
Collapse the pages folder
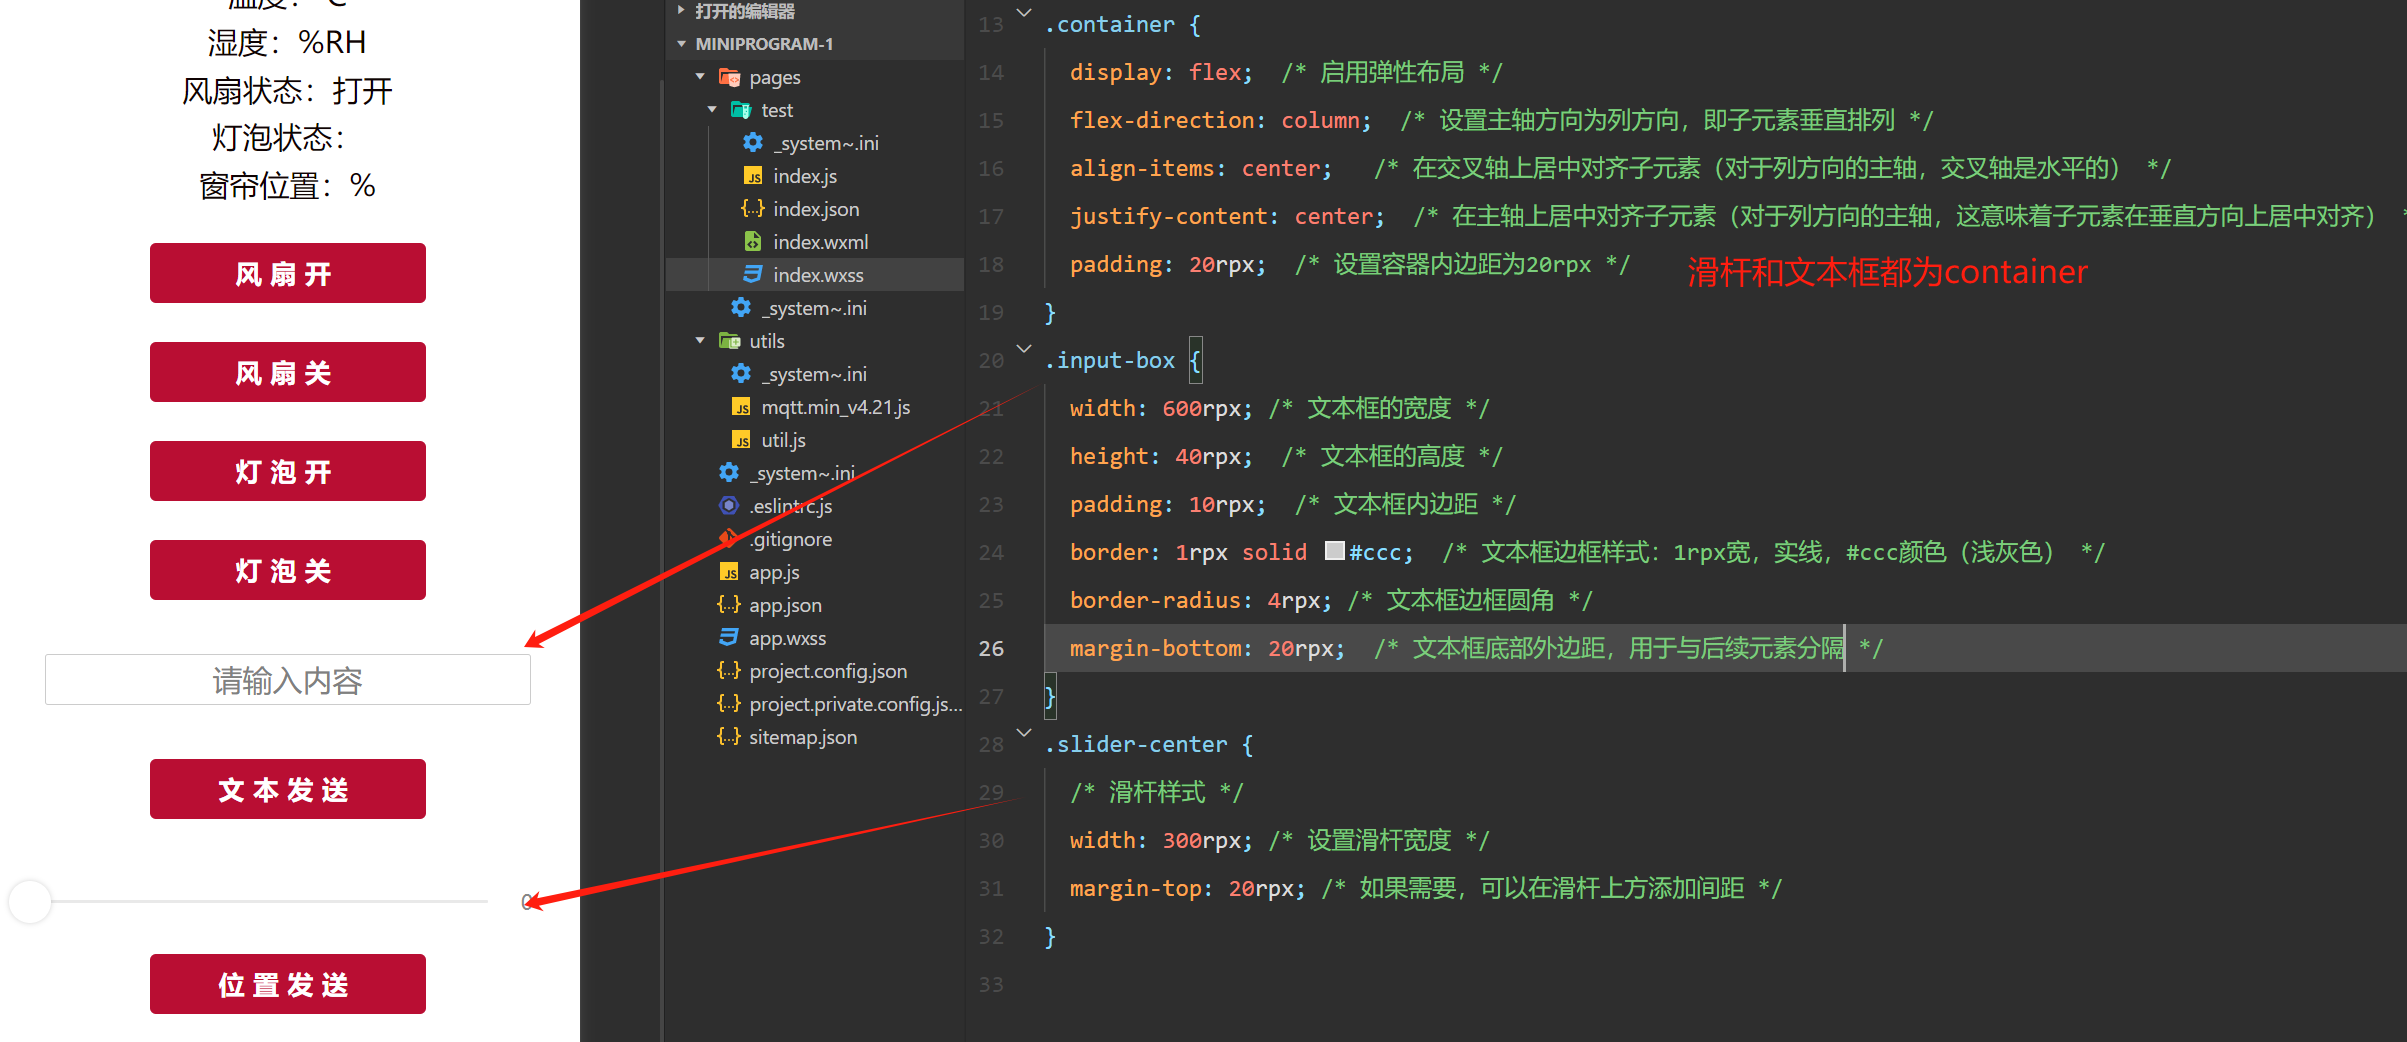pyautogui.click(x=700, y=77)
